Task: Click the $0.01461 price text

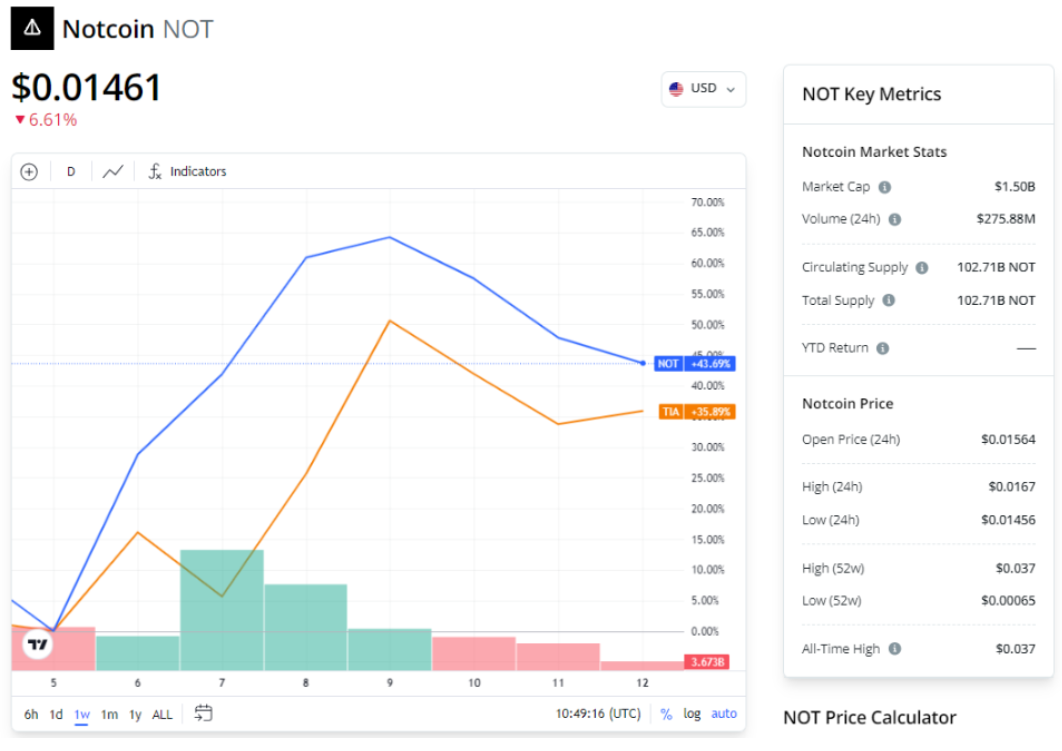Action: (x=87, y=87)
